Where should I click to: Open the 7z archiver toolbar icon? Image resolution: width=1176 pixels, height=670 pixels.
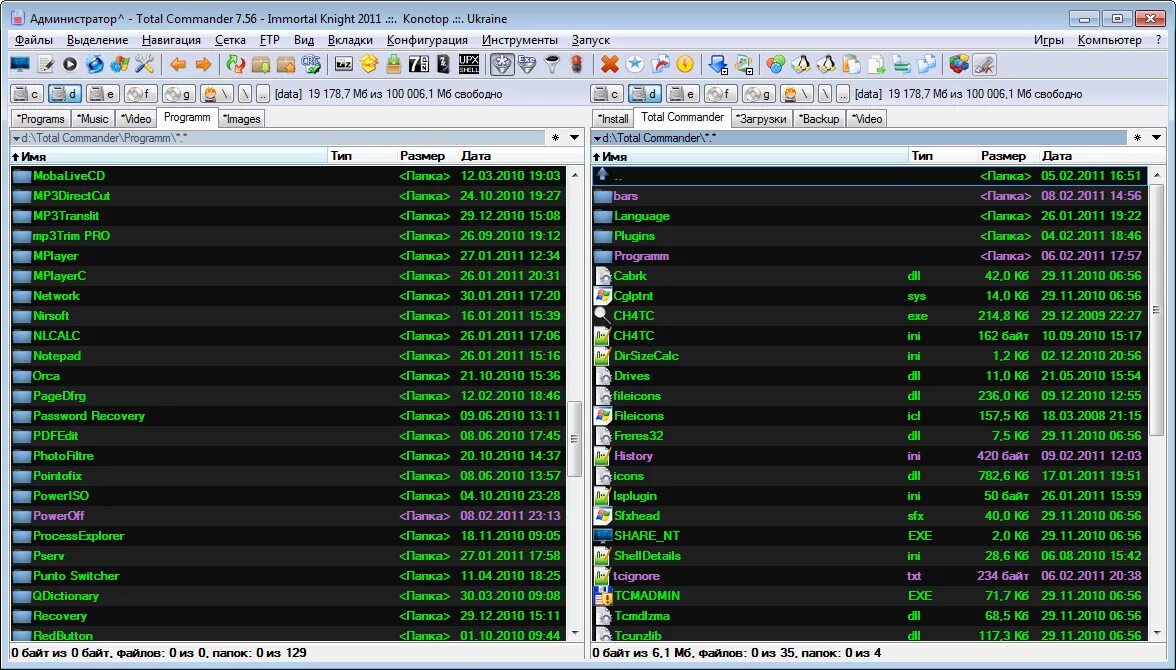(x=418, y=65)
